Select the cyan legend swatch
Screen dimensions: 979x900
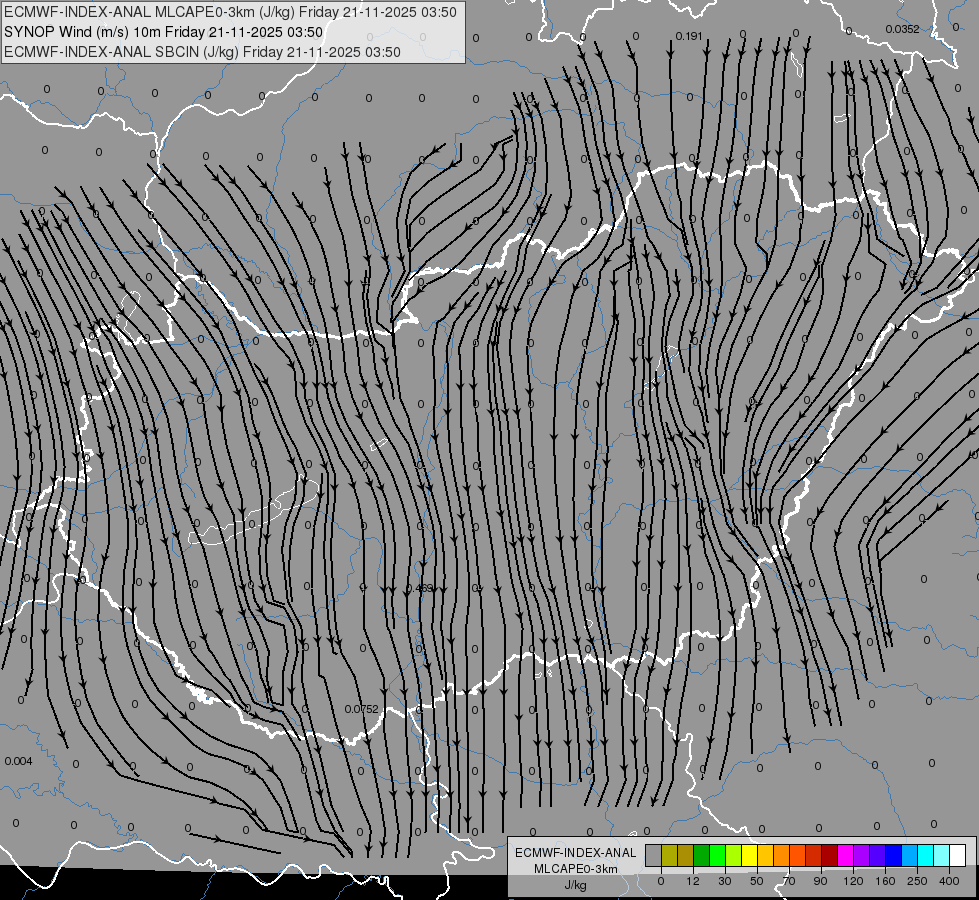[x=926, y=855]
